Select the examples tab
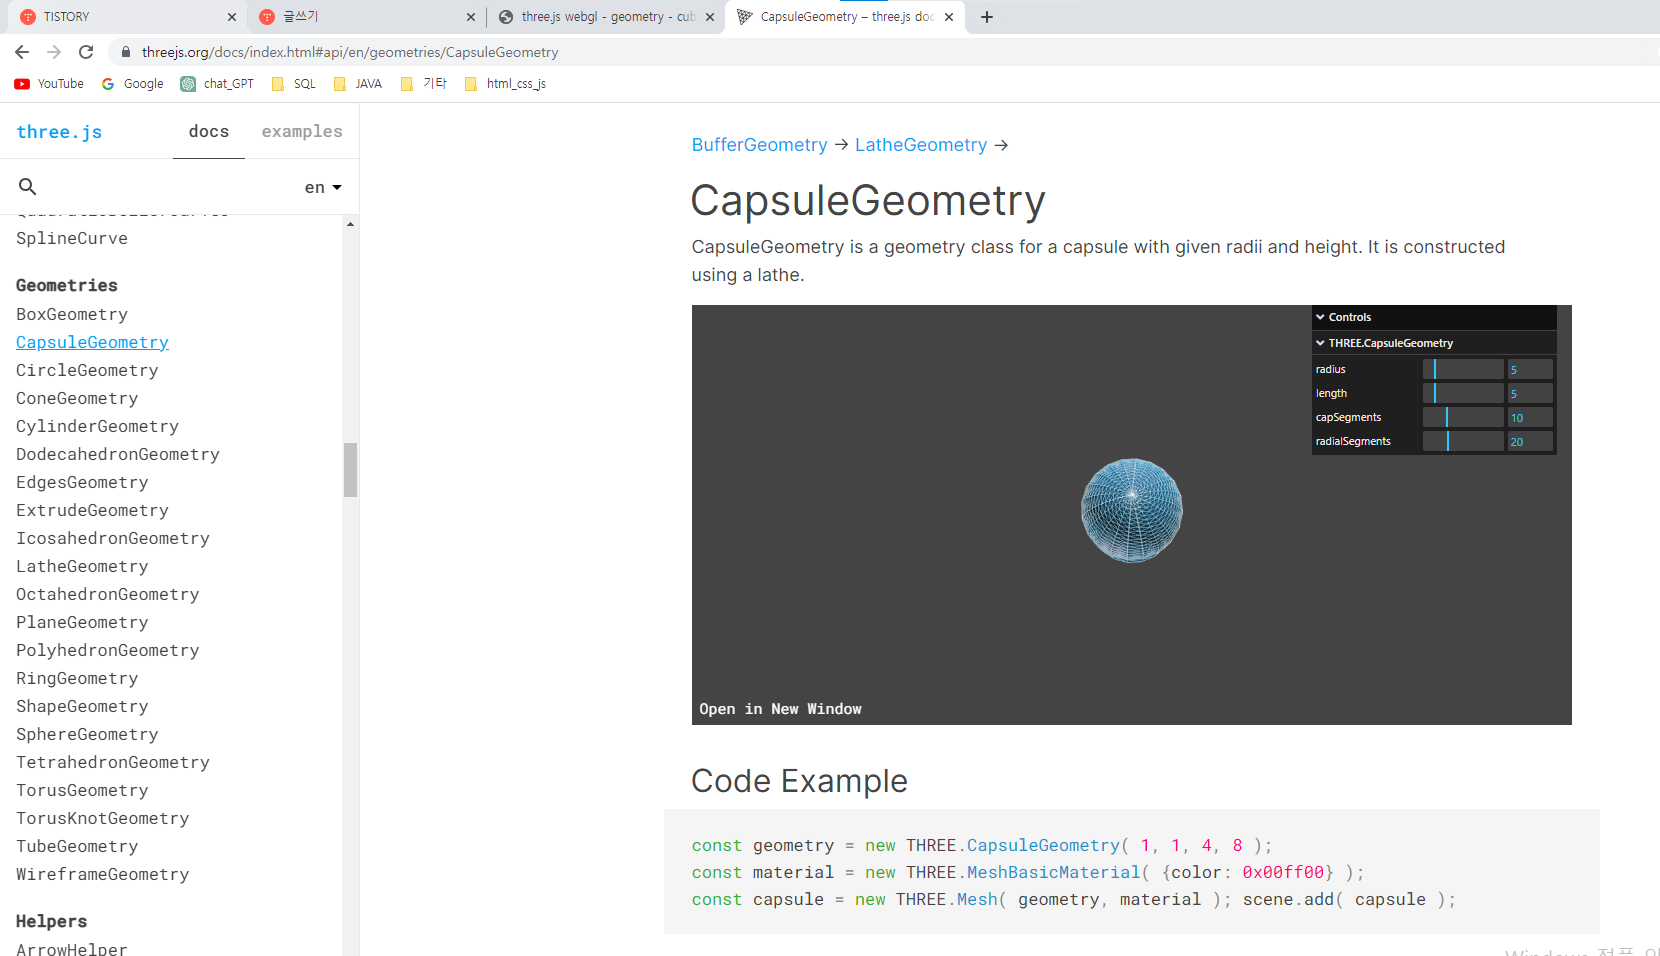The height and width of the screenshot is (956, 1660). click(302, 132)
